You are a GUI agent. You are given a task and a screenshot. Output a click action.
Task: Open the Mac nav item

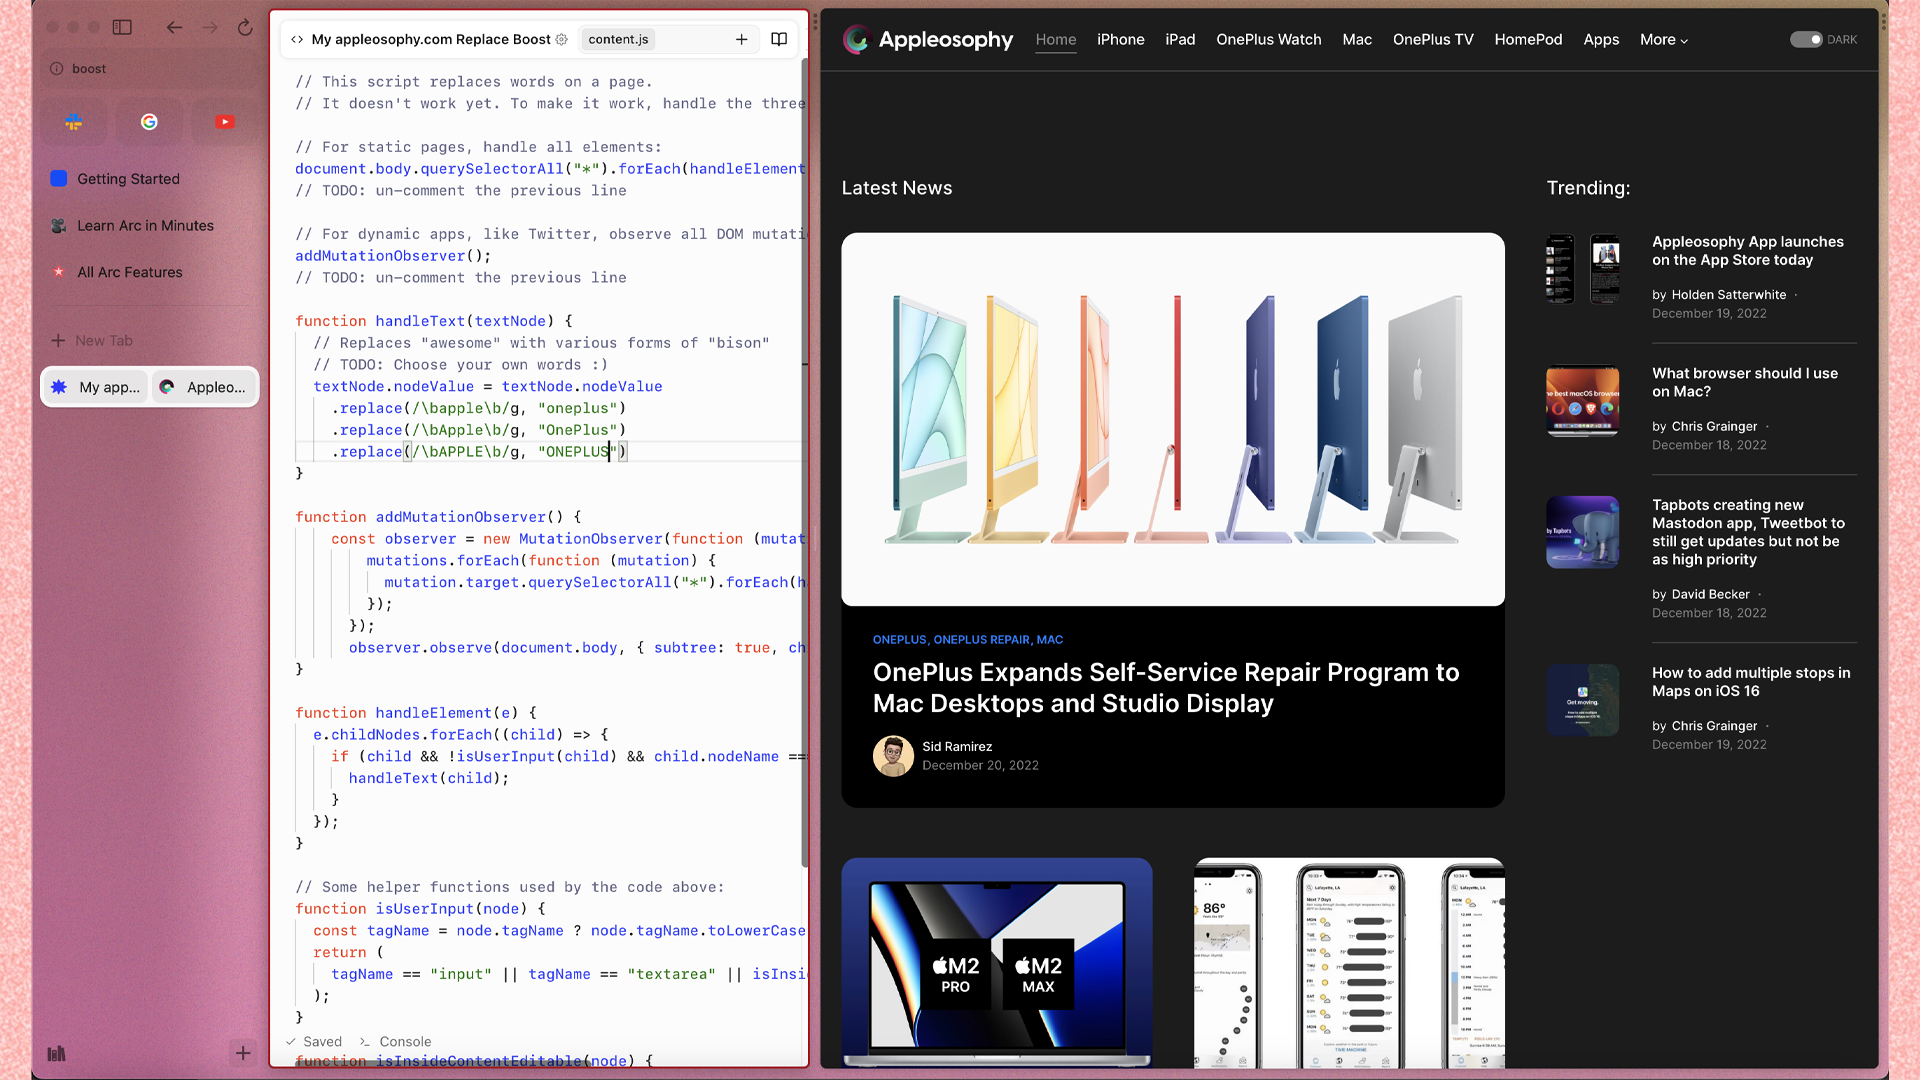[1357, 39]
